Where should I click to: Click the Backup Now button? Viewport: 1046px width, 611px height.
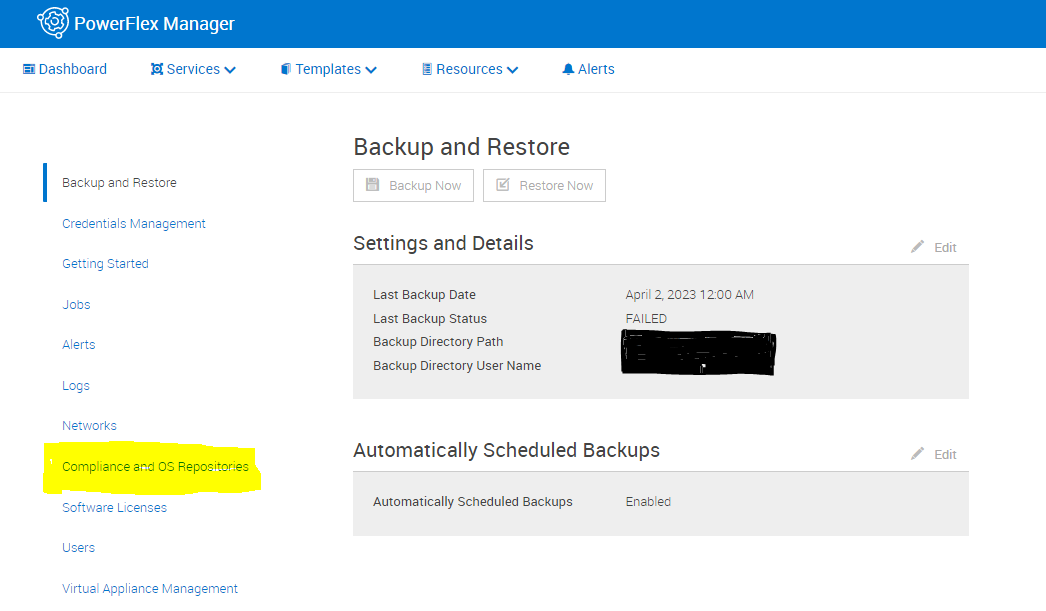point(413,185)
